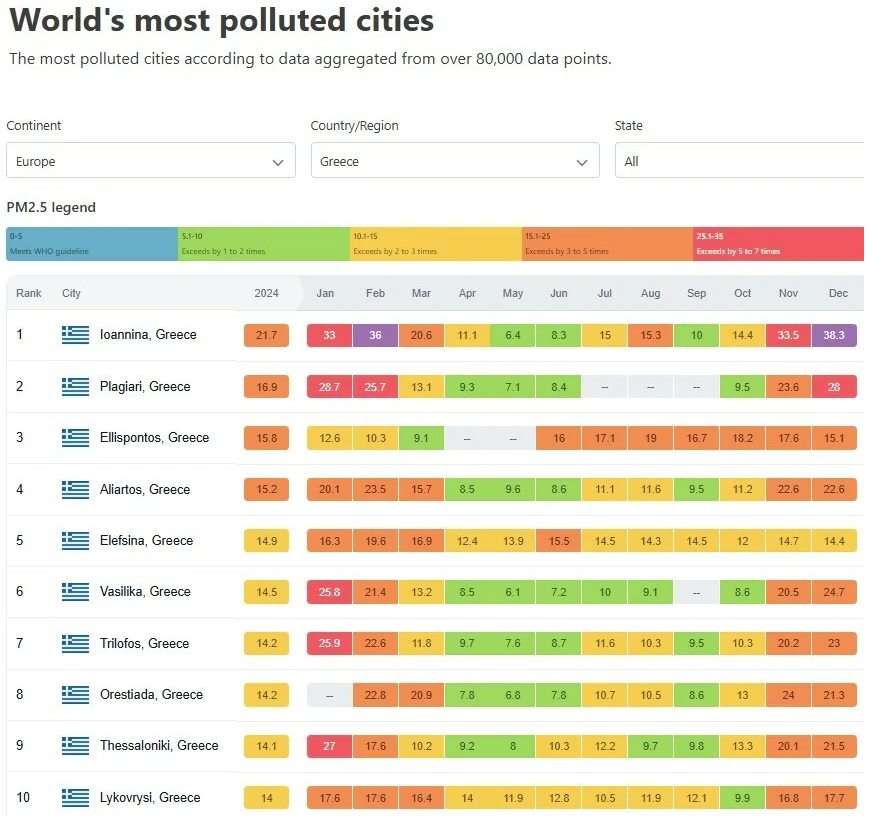Viewport: 876px width, 816px height.
Task: Click the red 25.1-35 legend swatch
Action: [778, 243]
